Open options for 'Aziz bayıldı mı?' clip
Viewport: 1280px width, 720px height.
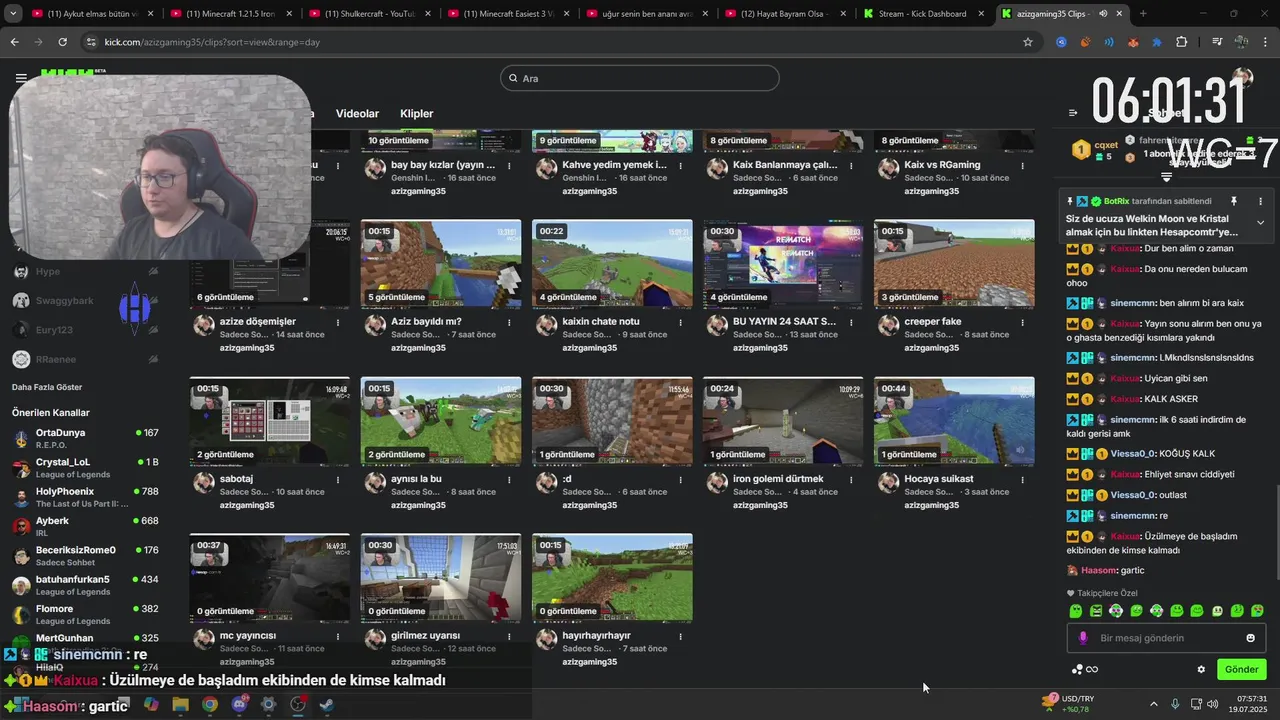pyautogui.click(x=509, y=322)
